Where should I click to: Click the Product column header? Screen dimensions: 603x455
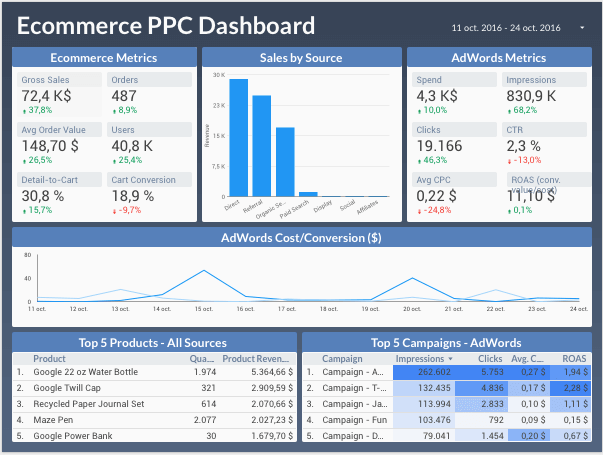point(49,358)
